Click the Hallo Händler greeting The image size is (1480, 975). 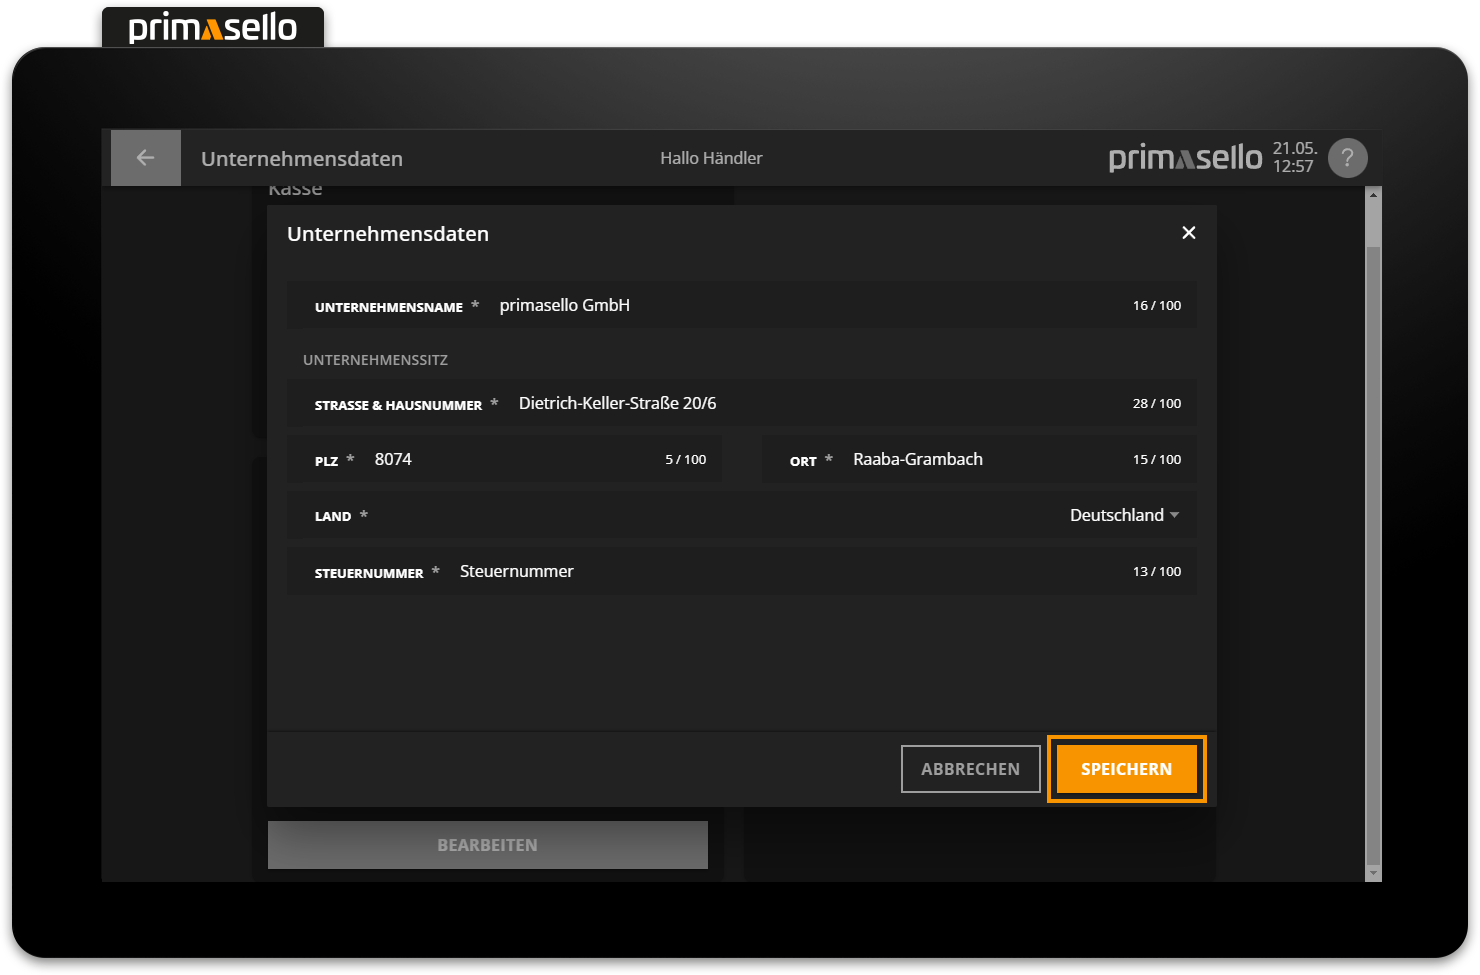(x=711, y=158)
